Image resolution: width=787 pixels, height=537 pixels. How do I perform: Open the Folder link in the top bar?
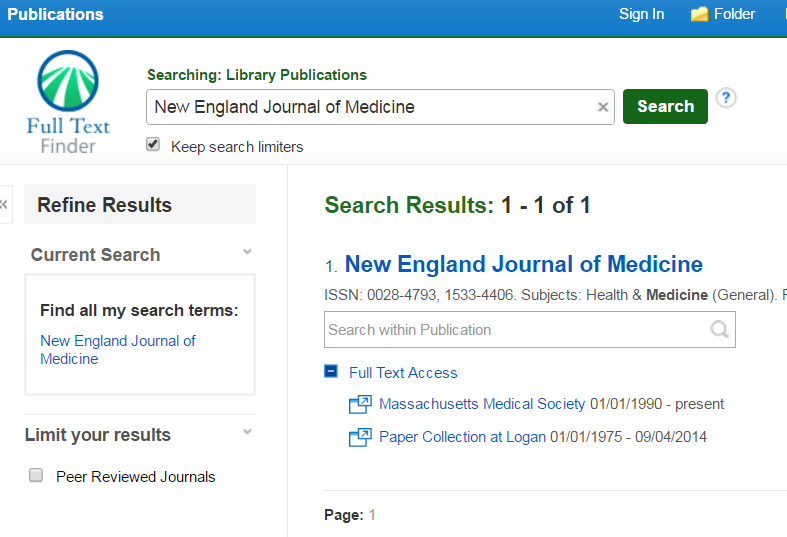(x=734, y=14)
